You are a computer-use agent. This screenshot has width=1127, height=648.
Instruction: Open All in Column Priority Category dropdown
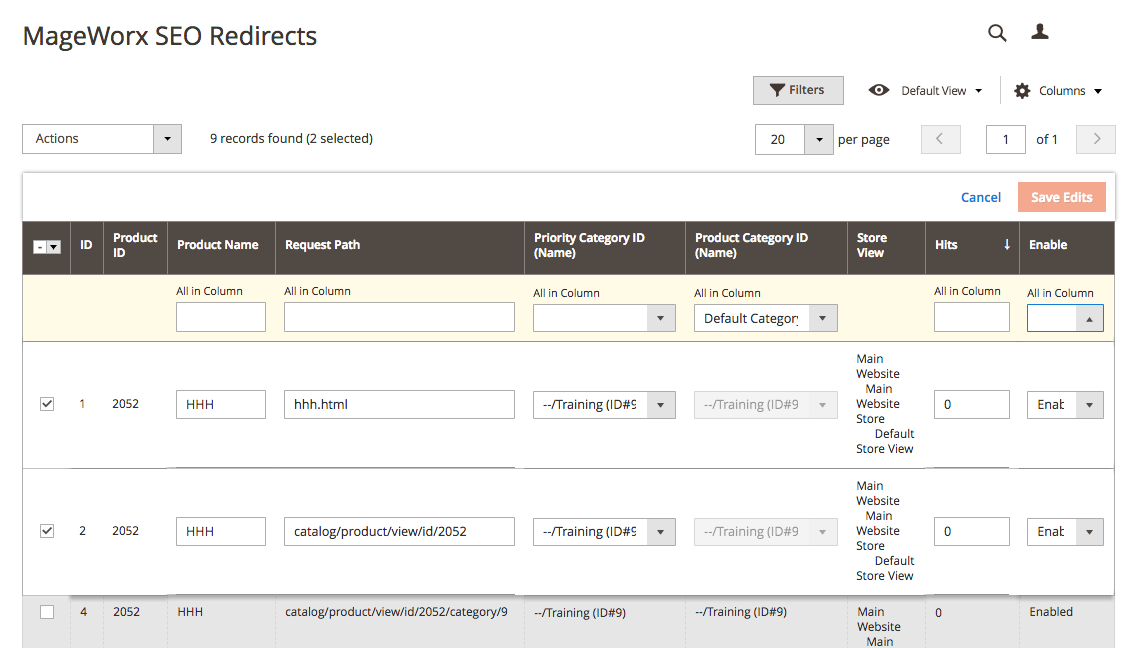pyautogui.click(x=604, y=318)
